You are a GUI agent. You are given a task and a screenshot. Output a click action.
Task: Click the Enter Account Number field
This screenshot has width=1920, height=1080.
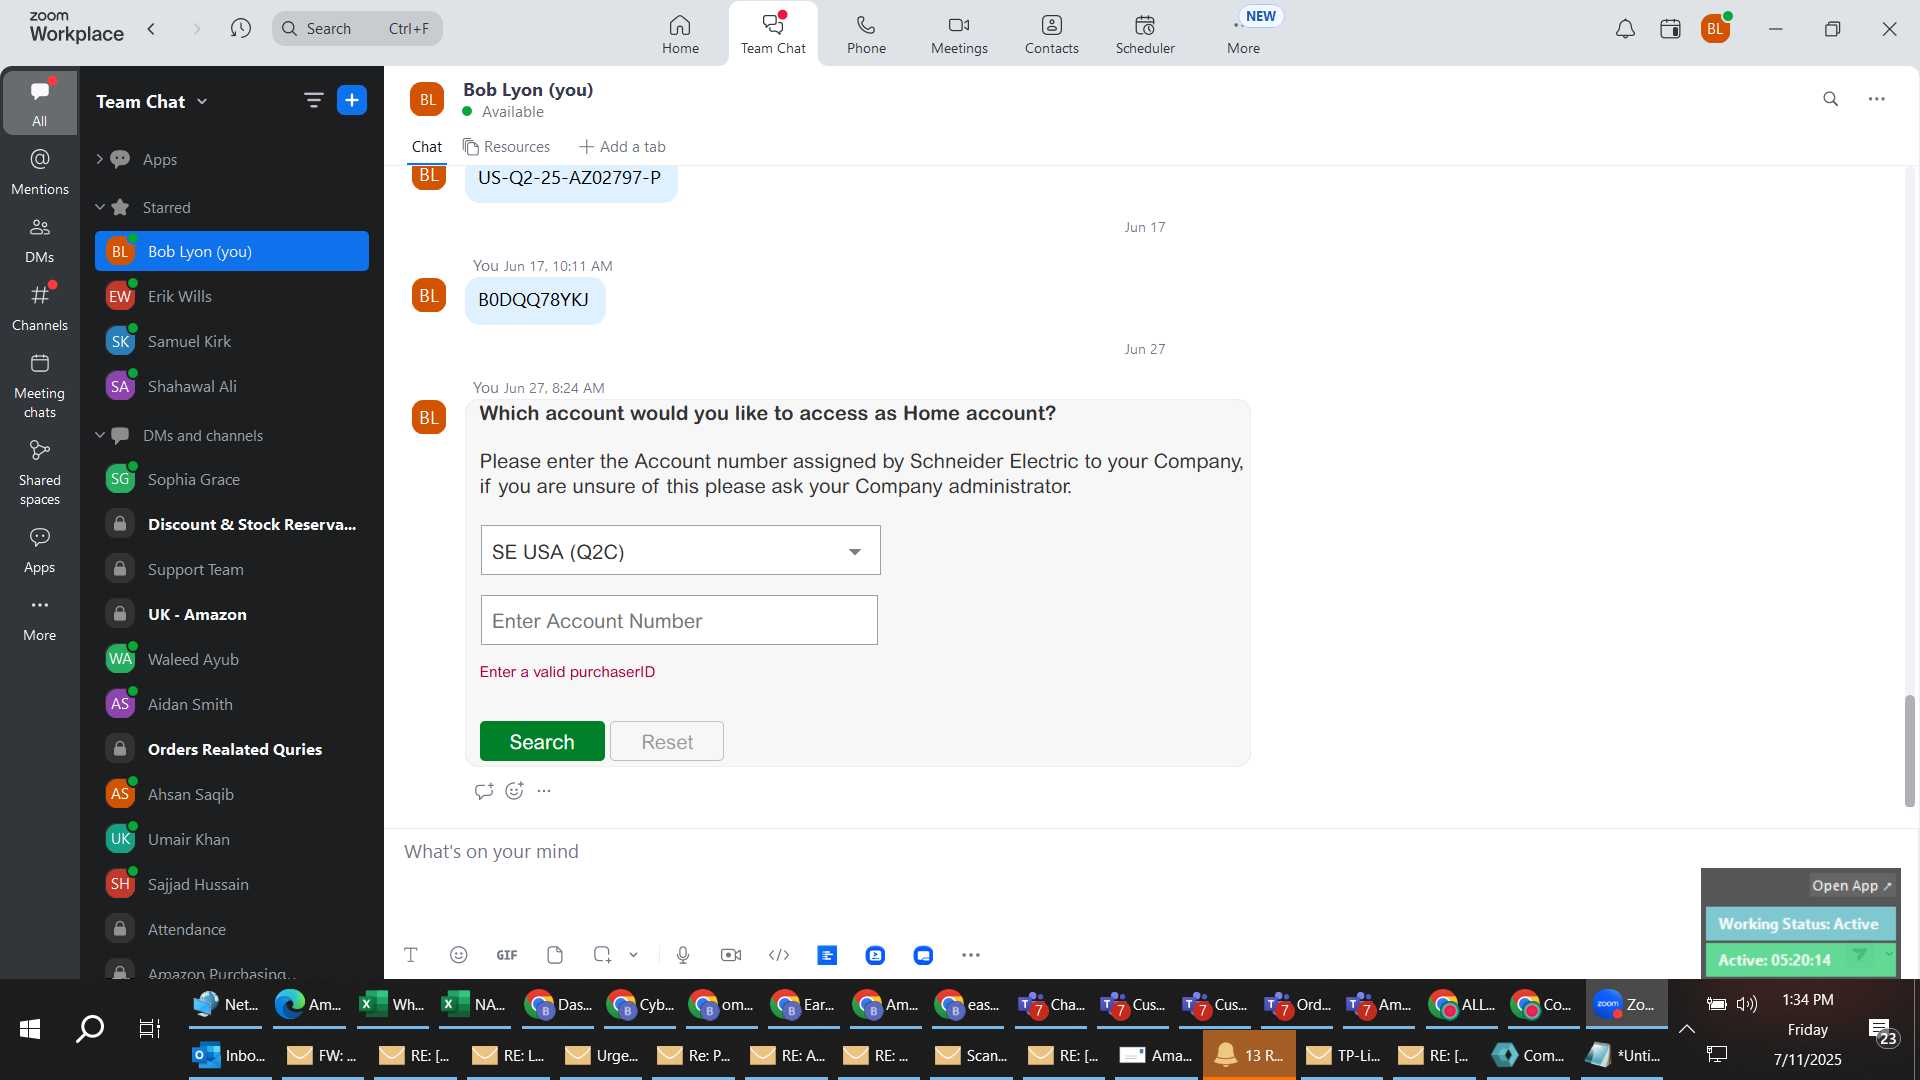[x=679, y=621]
